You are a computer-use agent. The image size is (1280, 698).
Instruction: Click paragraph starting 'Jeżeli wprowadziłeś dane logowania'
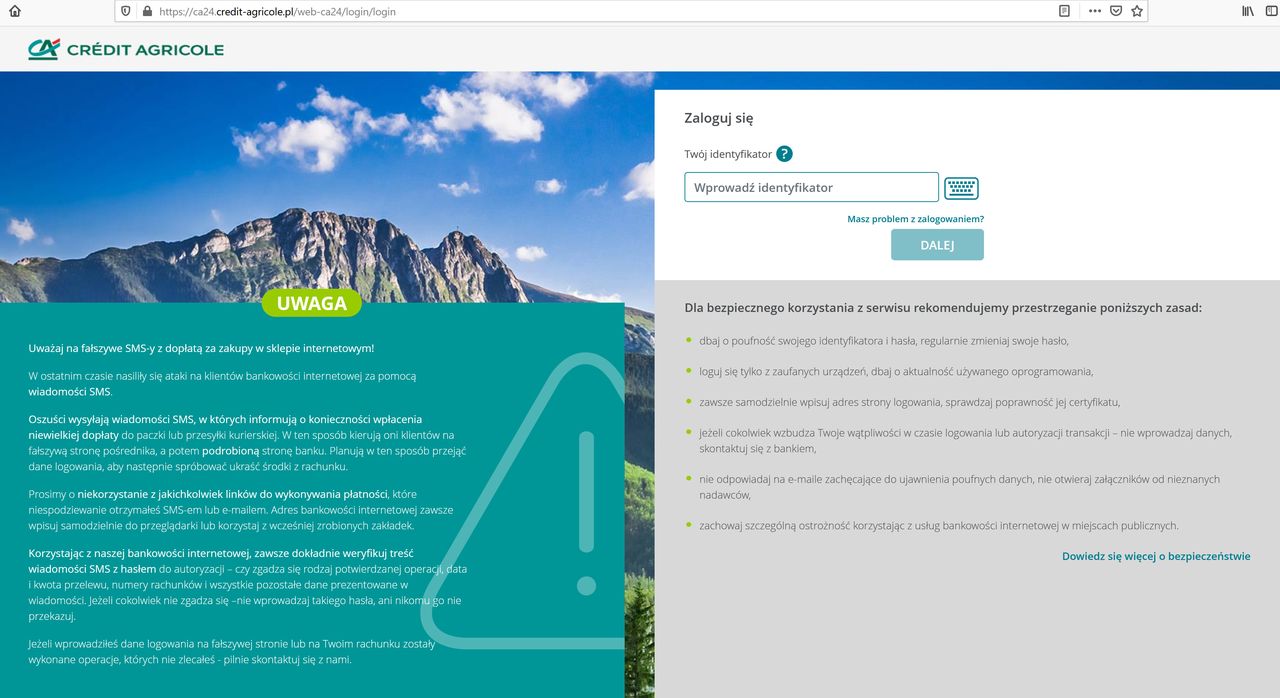click(x=231, y=652)
